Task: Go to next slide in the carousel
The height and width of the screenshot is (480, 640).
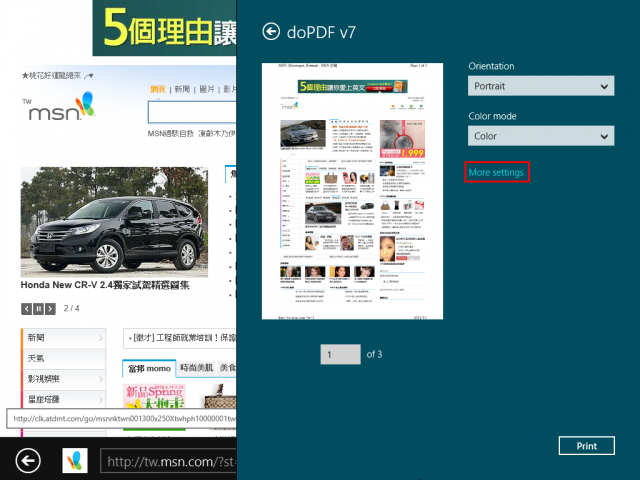Action: tap(50, 309)
